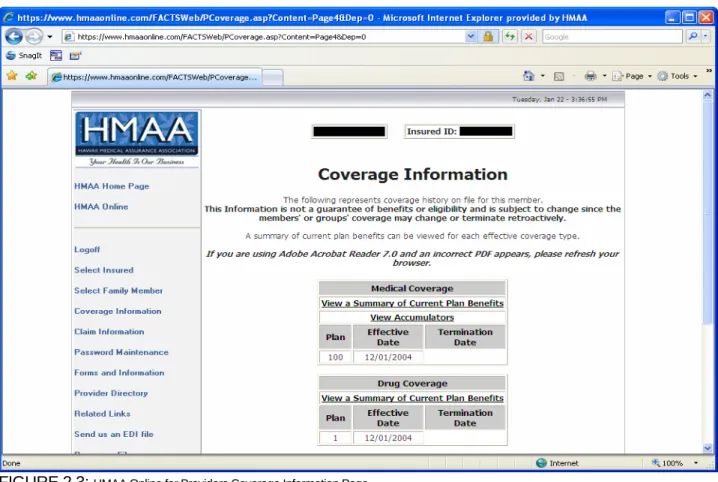
Task: Open the Provider Directory link
Action: [x=111, y=393]
